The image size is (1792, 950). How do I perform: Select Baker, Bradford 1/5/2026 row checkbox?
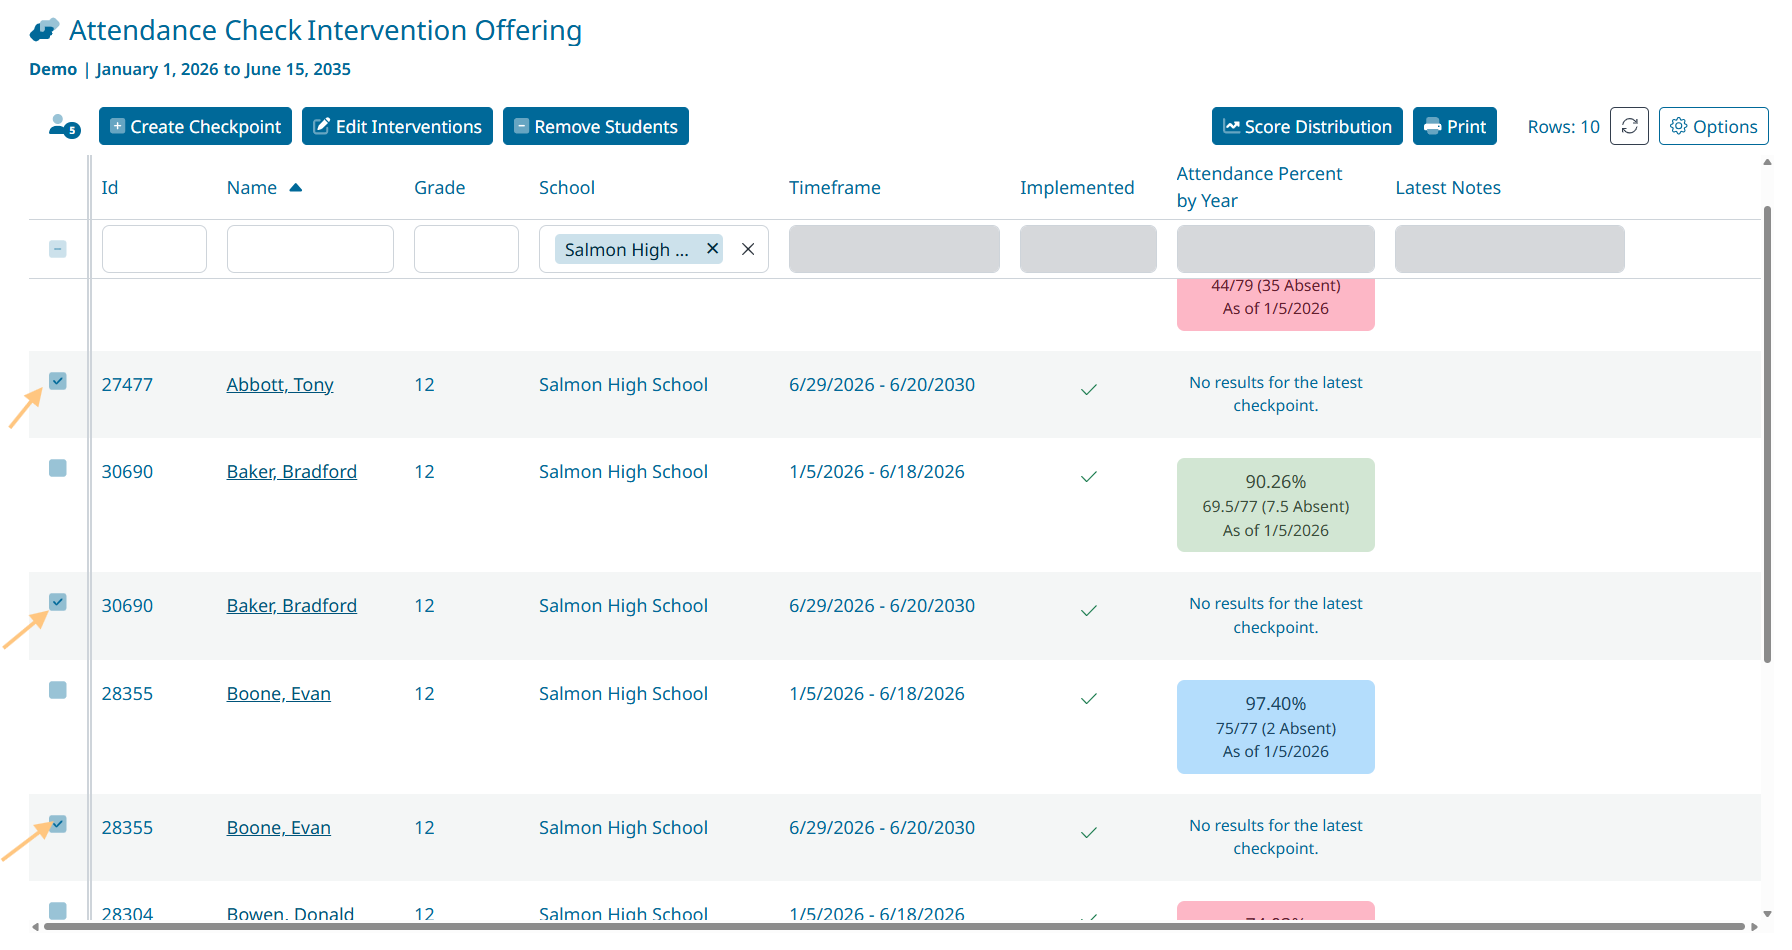[58, 468]
